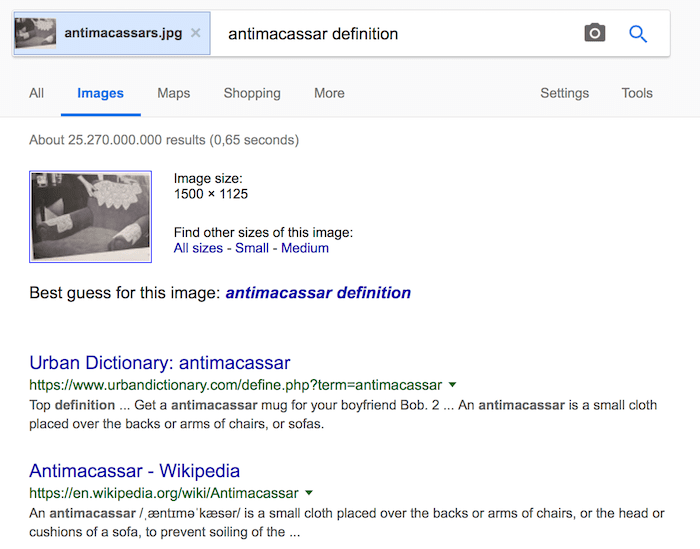700x549 pixels.
Task: Click the best guess antimacassar definition link
Action: (318, 293)
